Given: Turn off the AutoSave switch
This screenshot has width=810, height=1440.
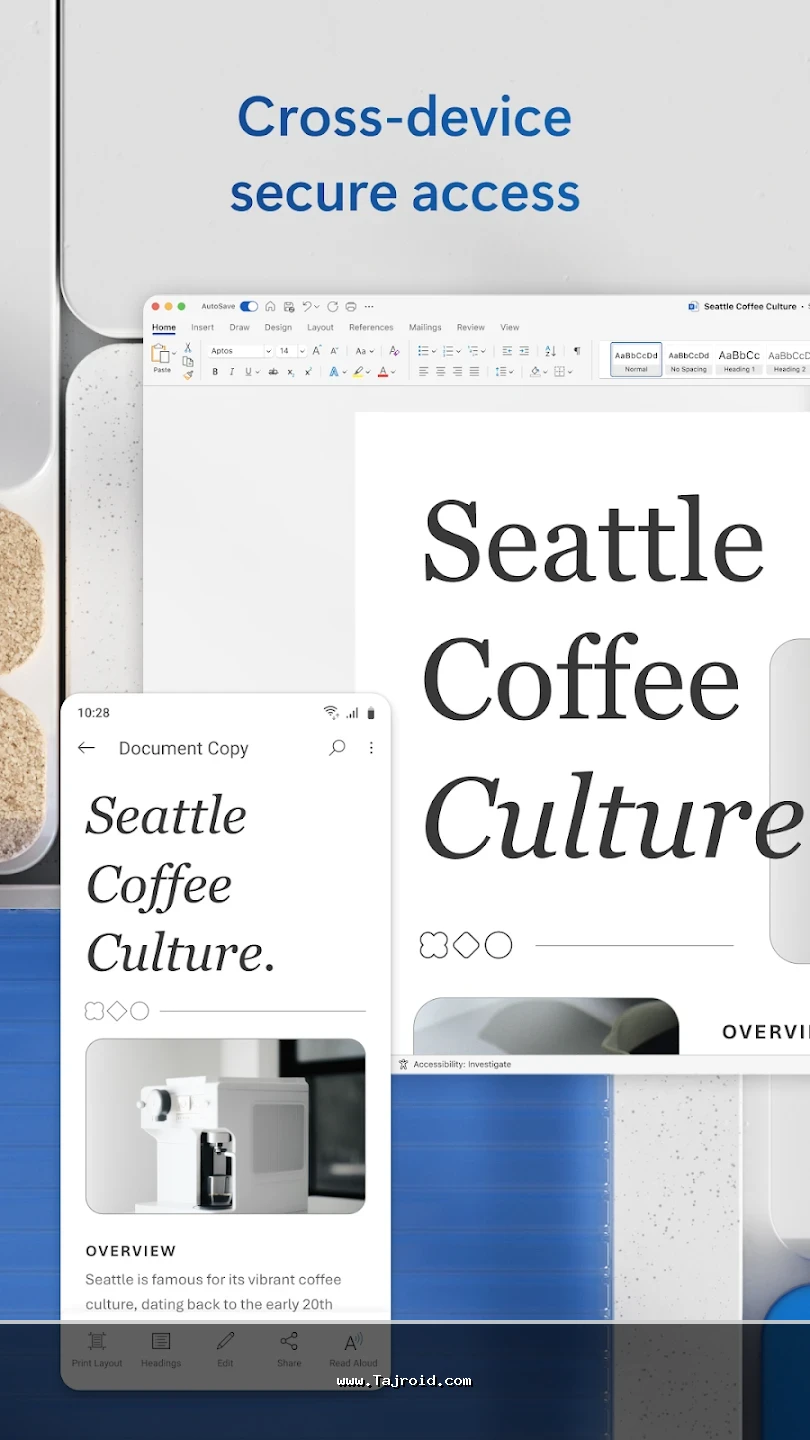Looking at the screenshot, I should (x=249, y=307).
